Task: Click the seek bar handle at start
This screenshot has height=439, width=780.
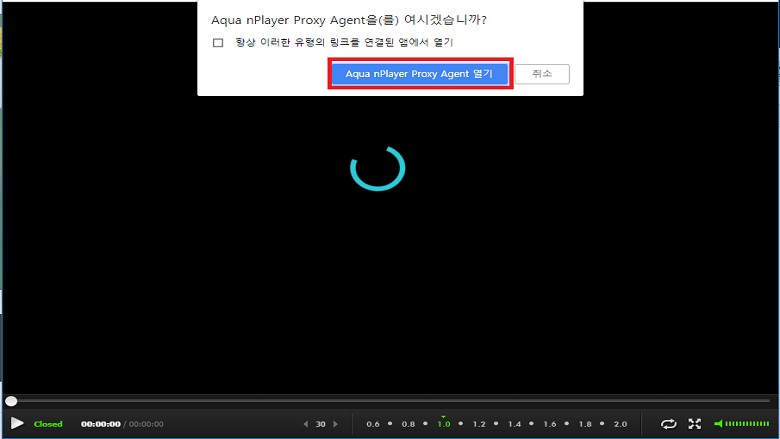Action: pyautogui.click(x=11, y=401)
